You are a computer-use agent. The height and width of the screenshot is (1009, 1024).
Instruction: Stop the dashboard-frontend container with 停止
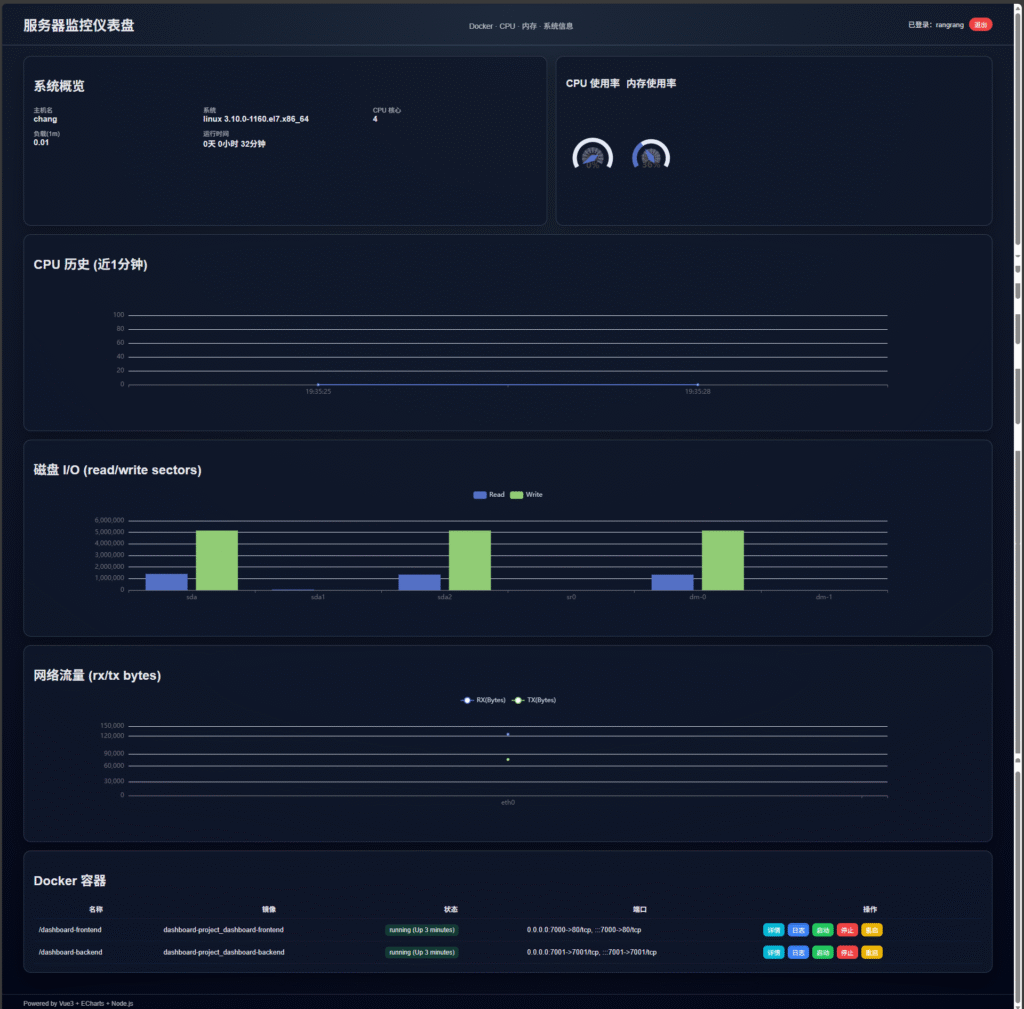[847, 930]
